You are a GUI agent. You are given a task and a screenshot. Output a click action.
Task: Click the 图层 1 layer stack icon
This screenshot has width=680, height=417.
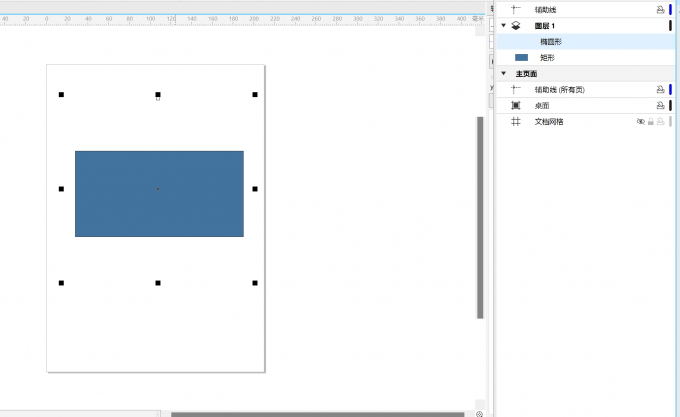point(516,25)
